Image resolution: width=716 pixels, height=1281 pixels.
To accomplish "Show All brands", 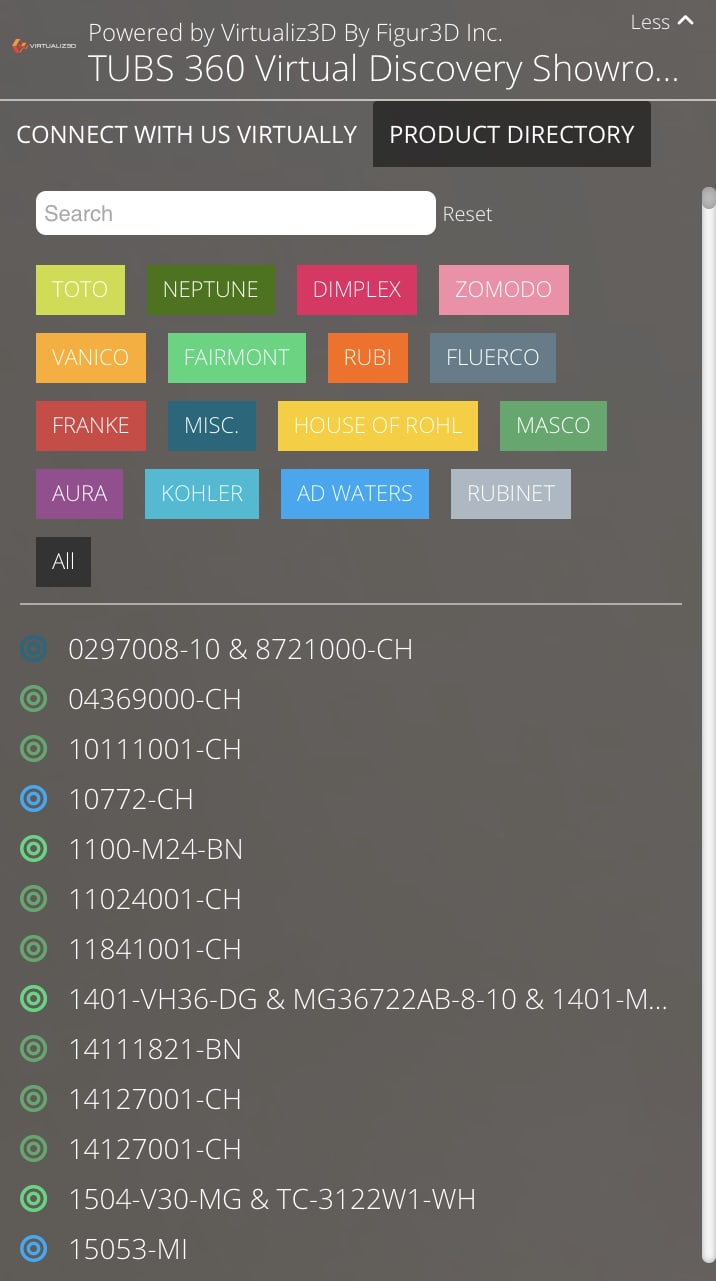I will point(64,562).
